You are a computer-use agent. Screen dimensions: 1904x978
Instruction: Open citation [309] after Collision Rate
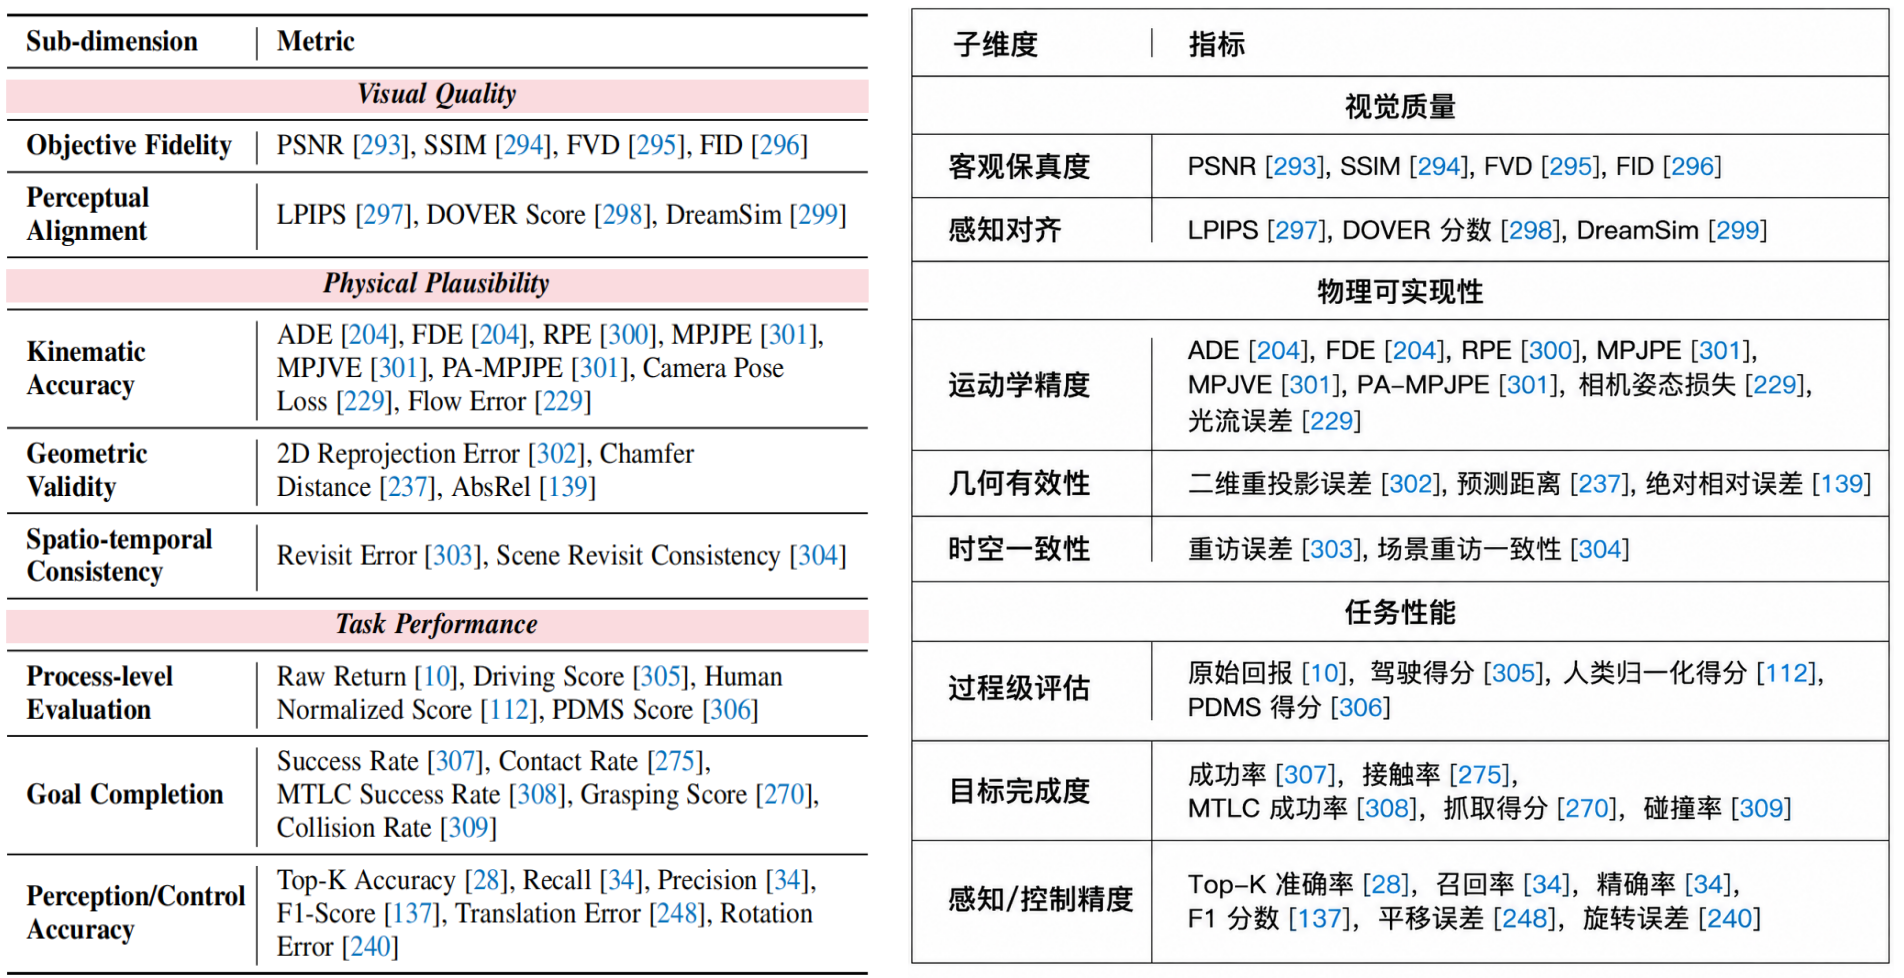468,828
